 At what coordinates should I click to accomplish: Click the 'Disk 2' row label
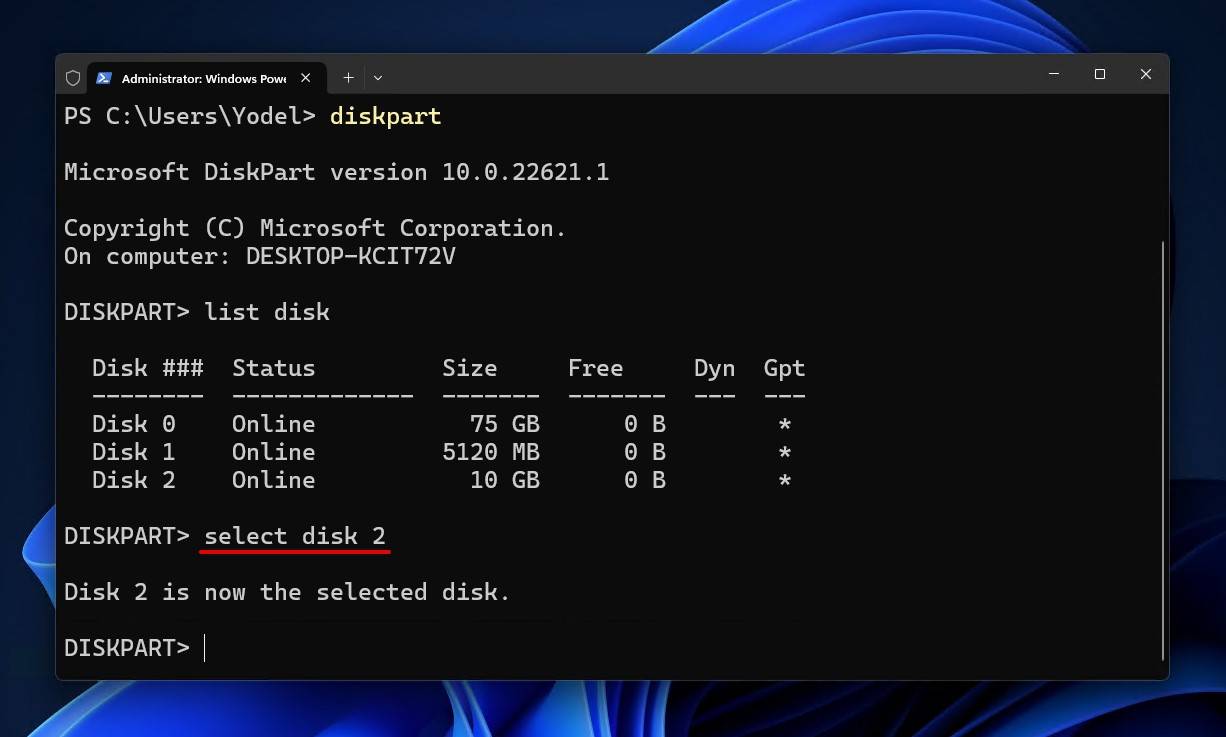(x=134, y=480)
